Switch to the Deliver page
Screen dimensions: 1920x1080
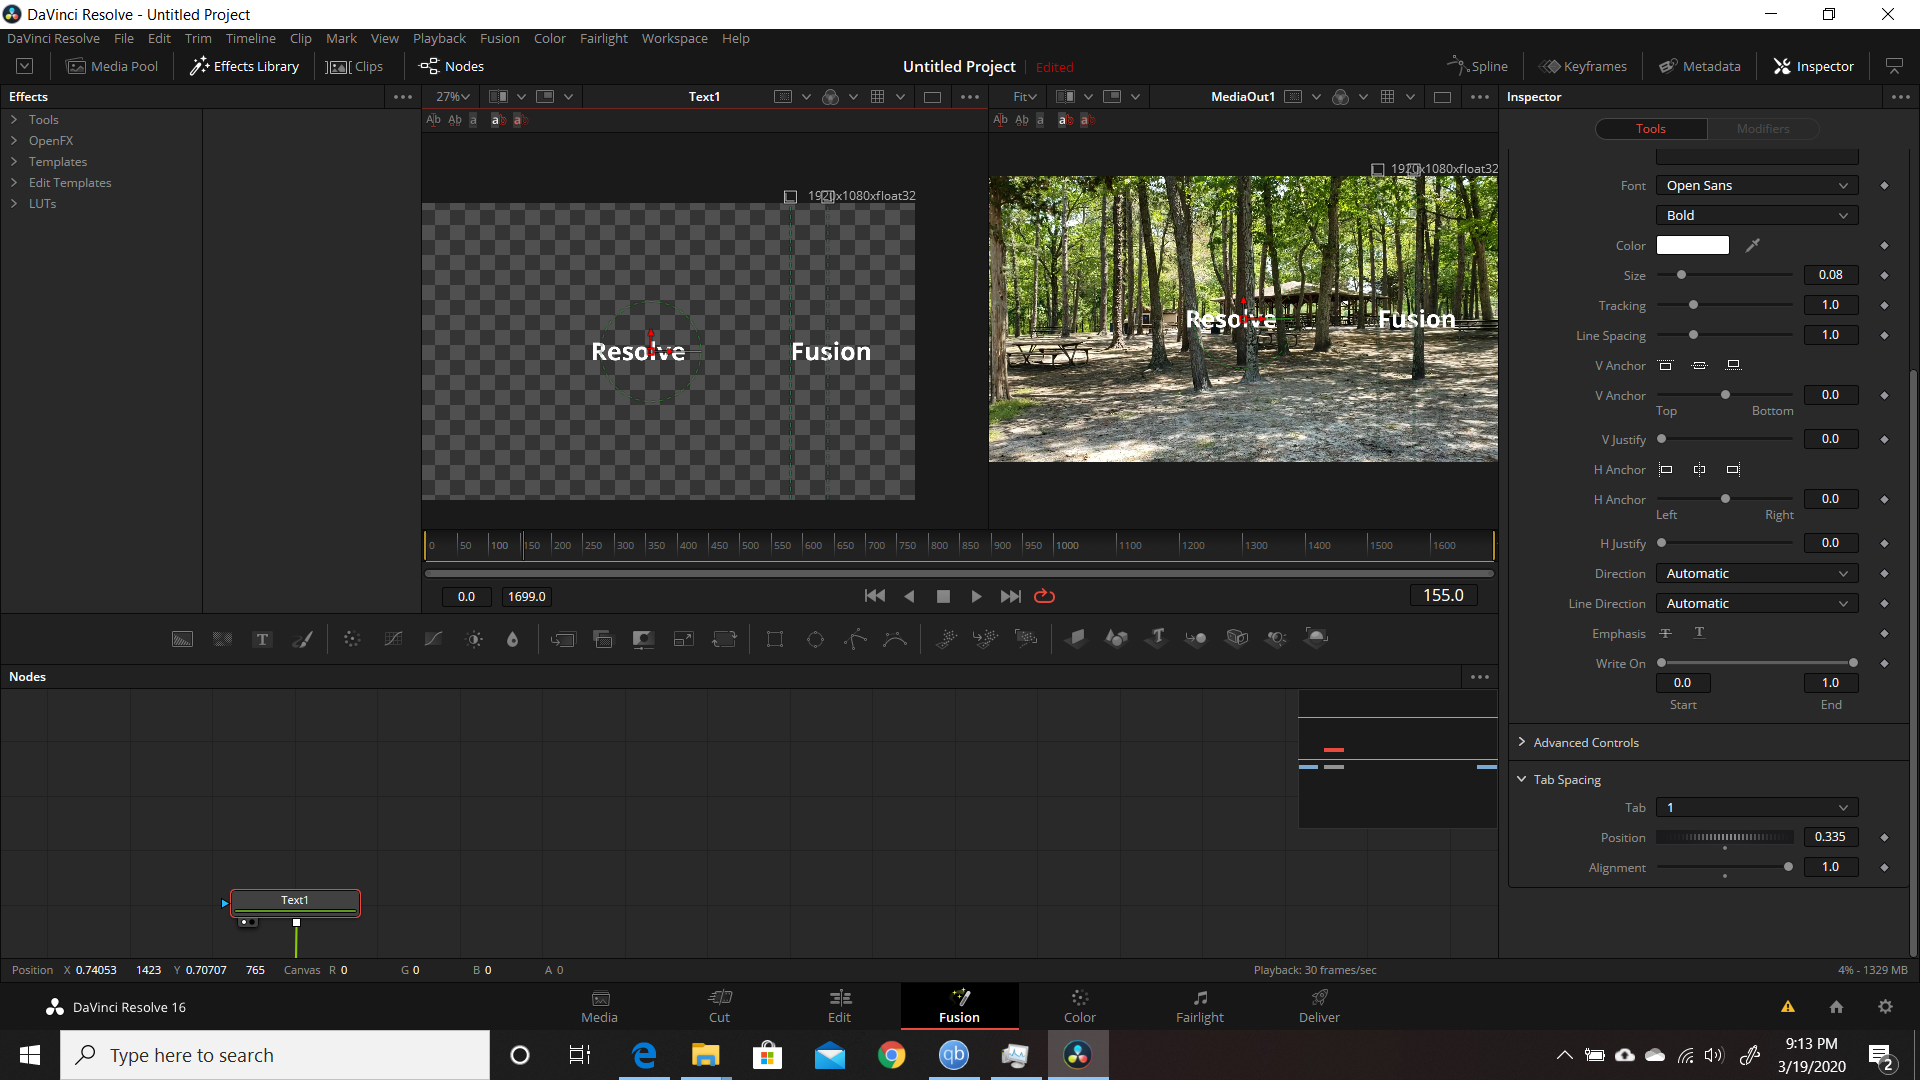coord(1319,1006)
